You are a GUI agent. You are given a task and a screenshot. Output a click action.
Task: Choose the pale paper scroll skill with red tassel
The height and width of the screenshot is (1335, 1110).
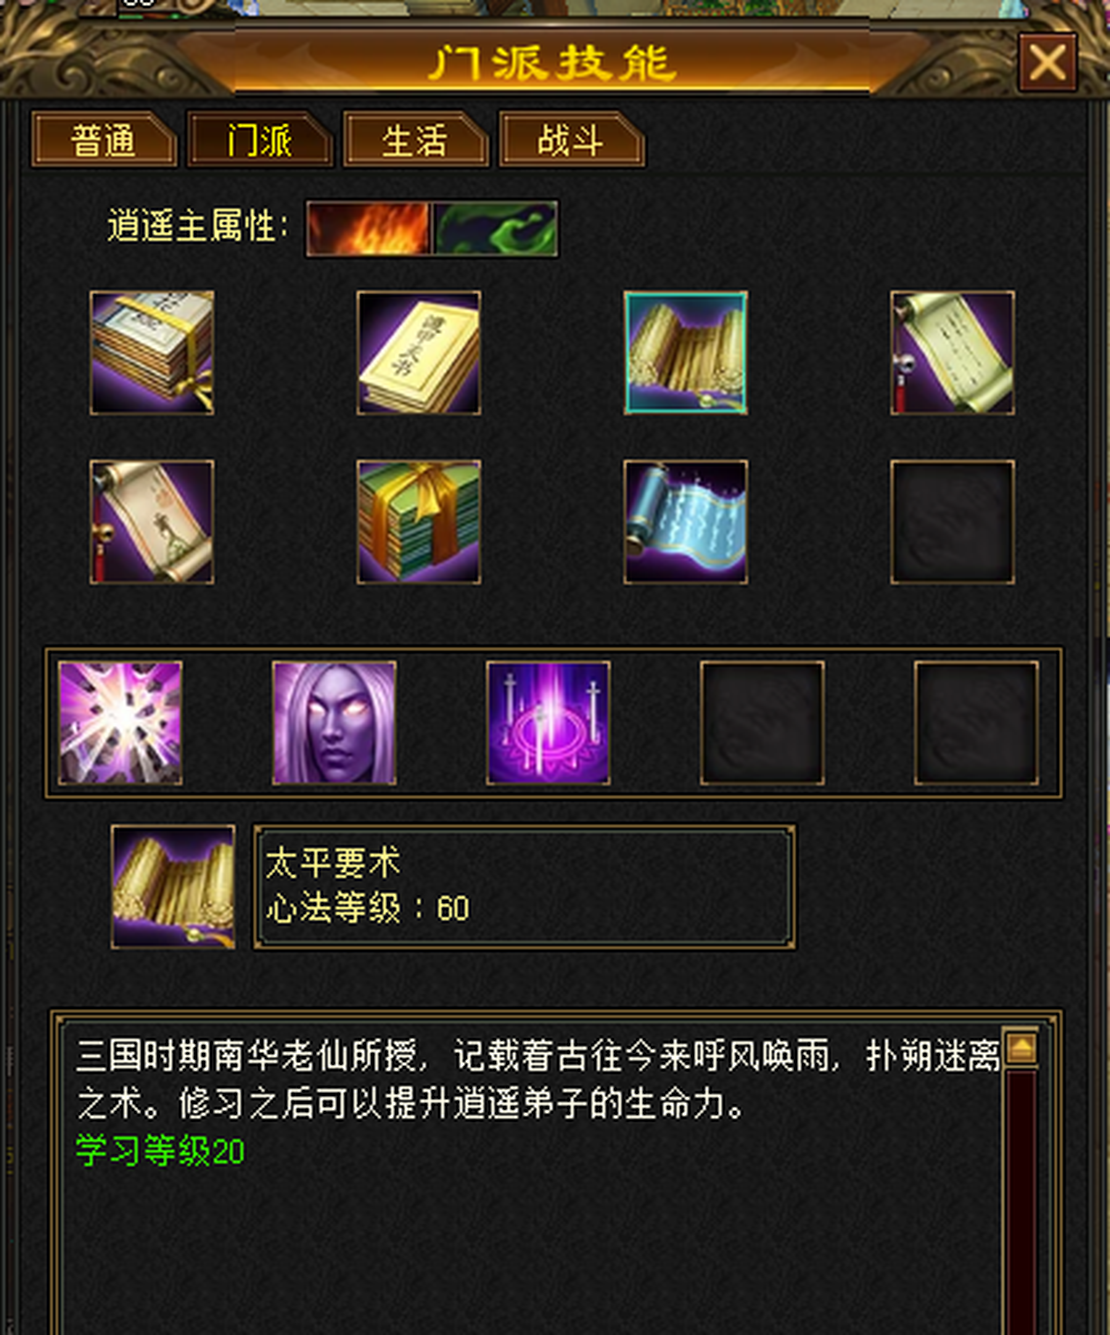point(953,353)
